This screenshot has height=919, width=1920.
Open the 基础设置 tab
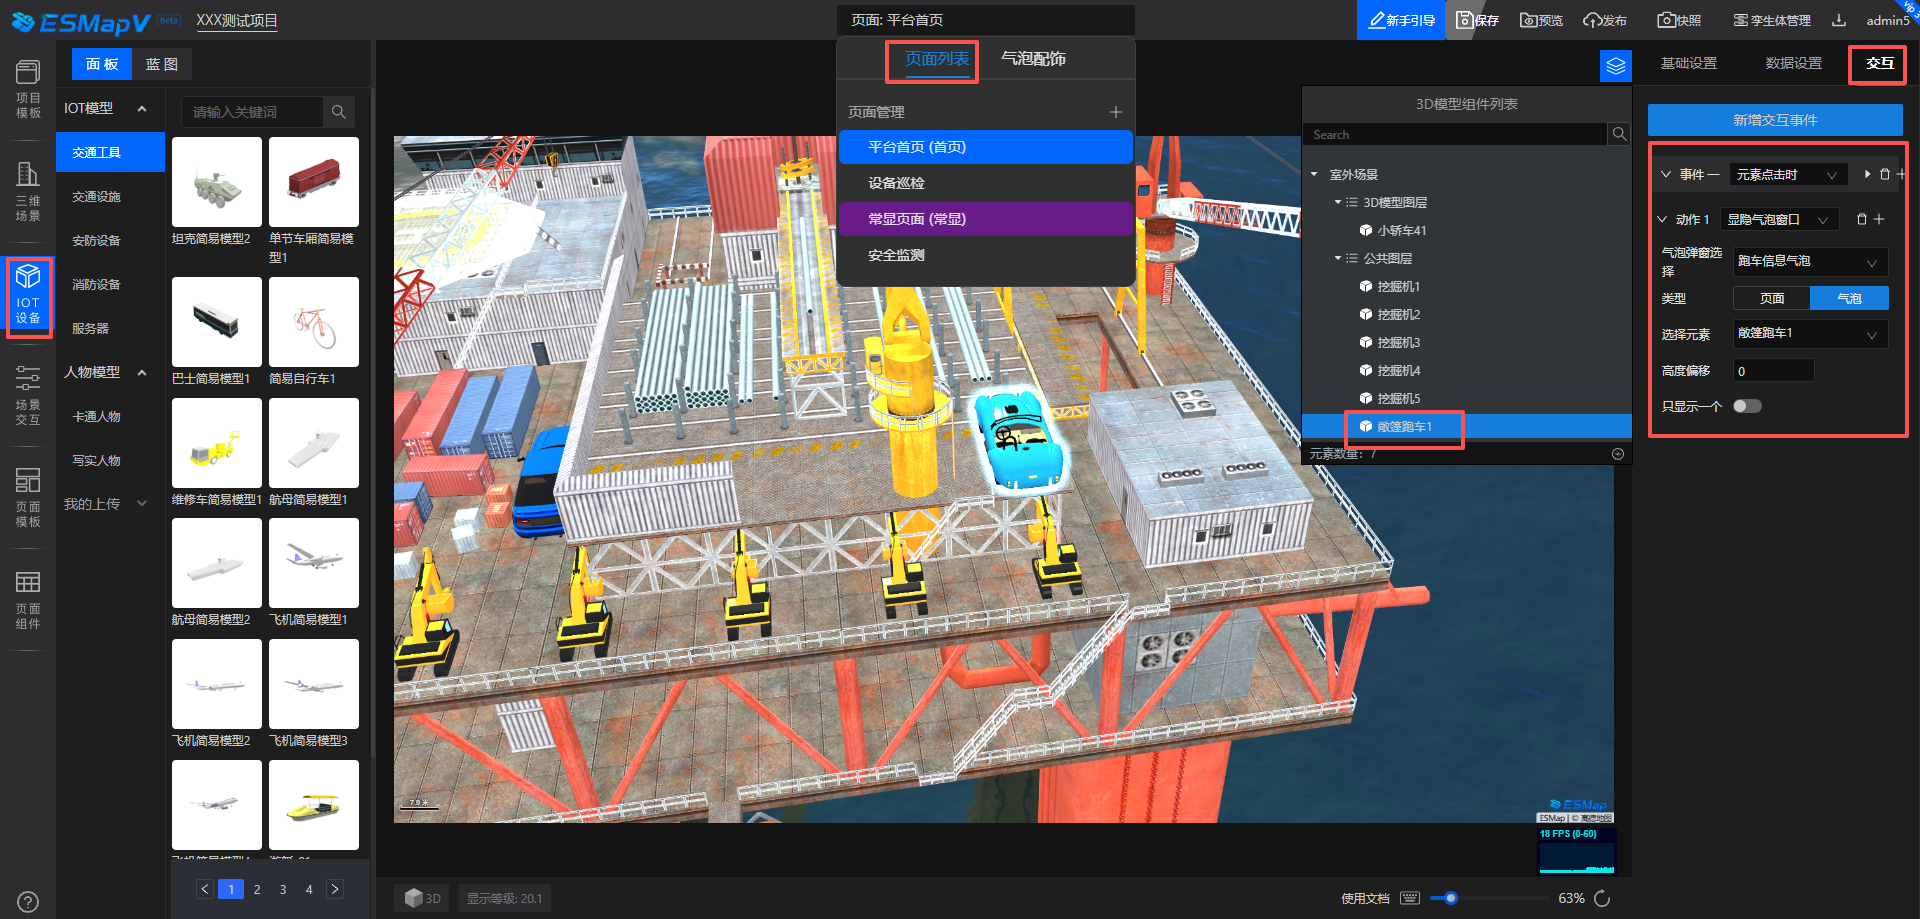1688,63
